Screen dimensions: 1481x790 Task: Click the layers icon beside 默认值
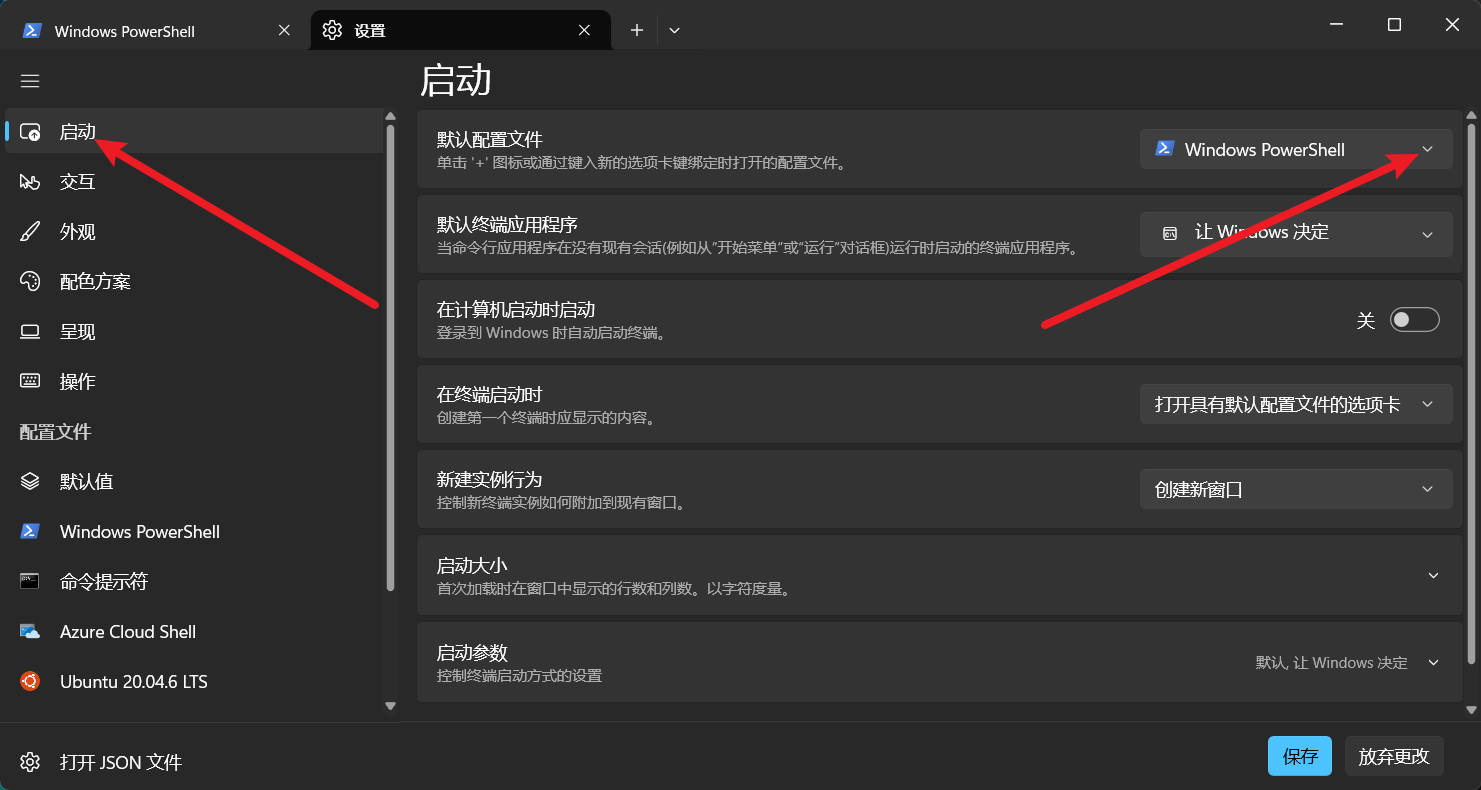click(30, 482)
